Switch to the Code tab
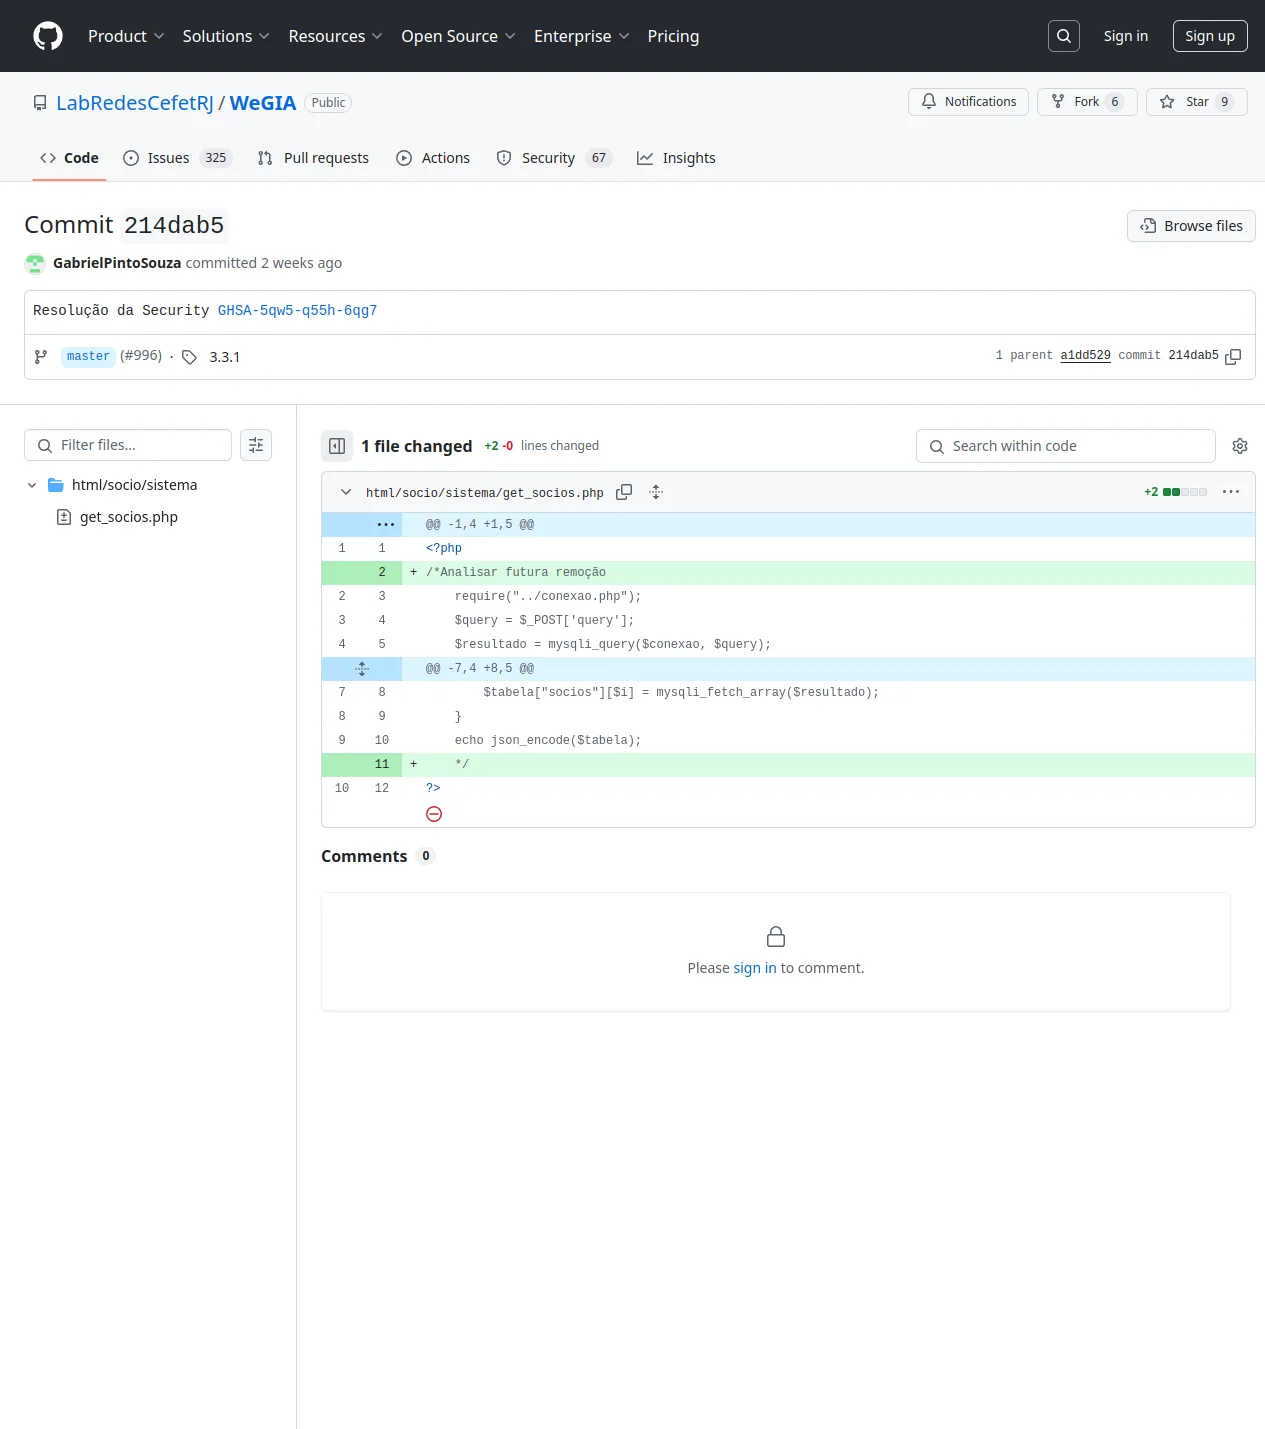This screenshot has width=1265, height=1429. (x=69, y=158)
